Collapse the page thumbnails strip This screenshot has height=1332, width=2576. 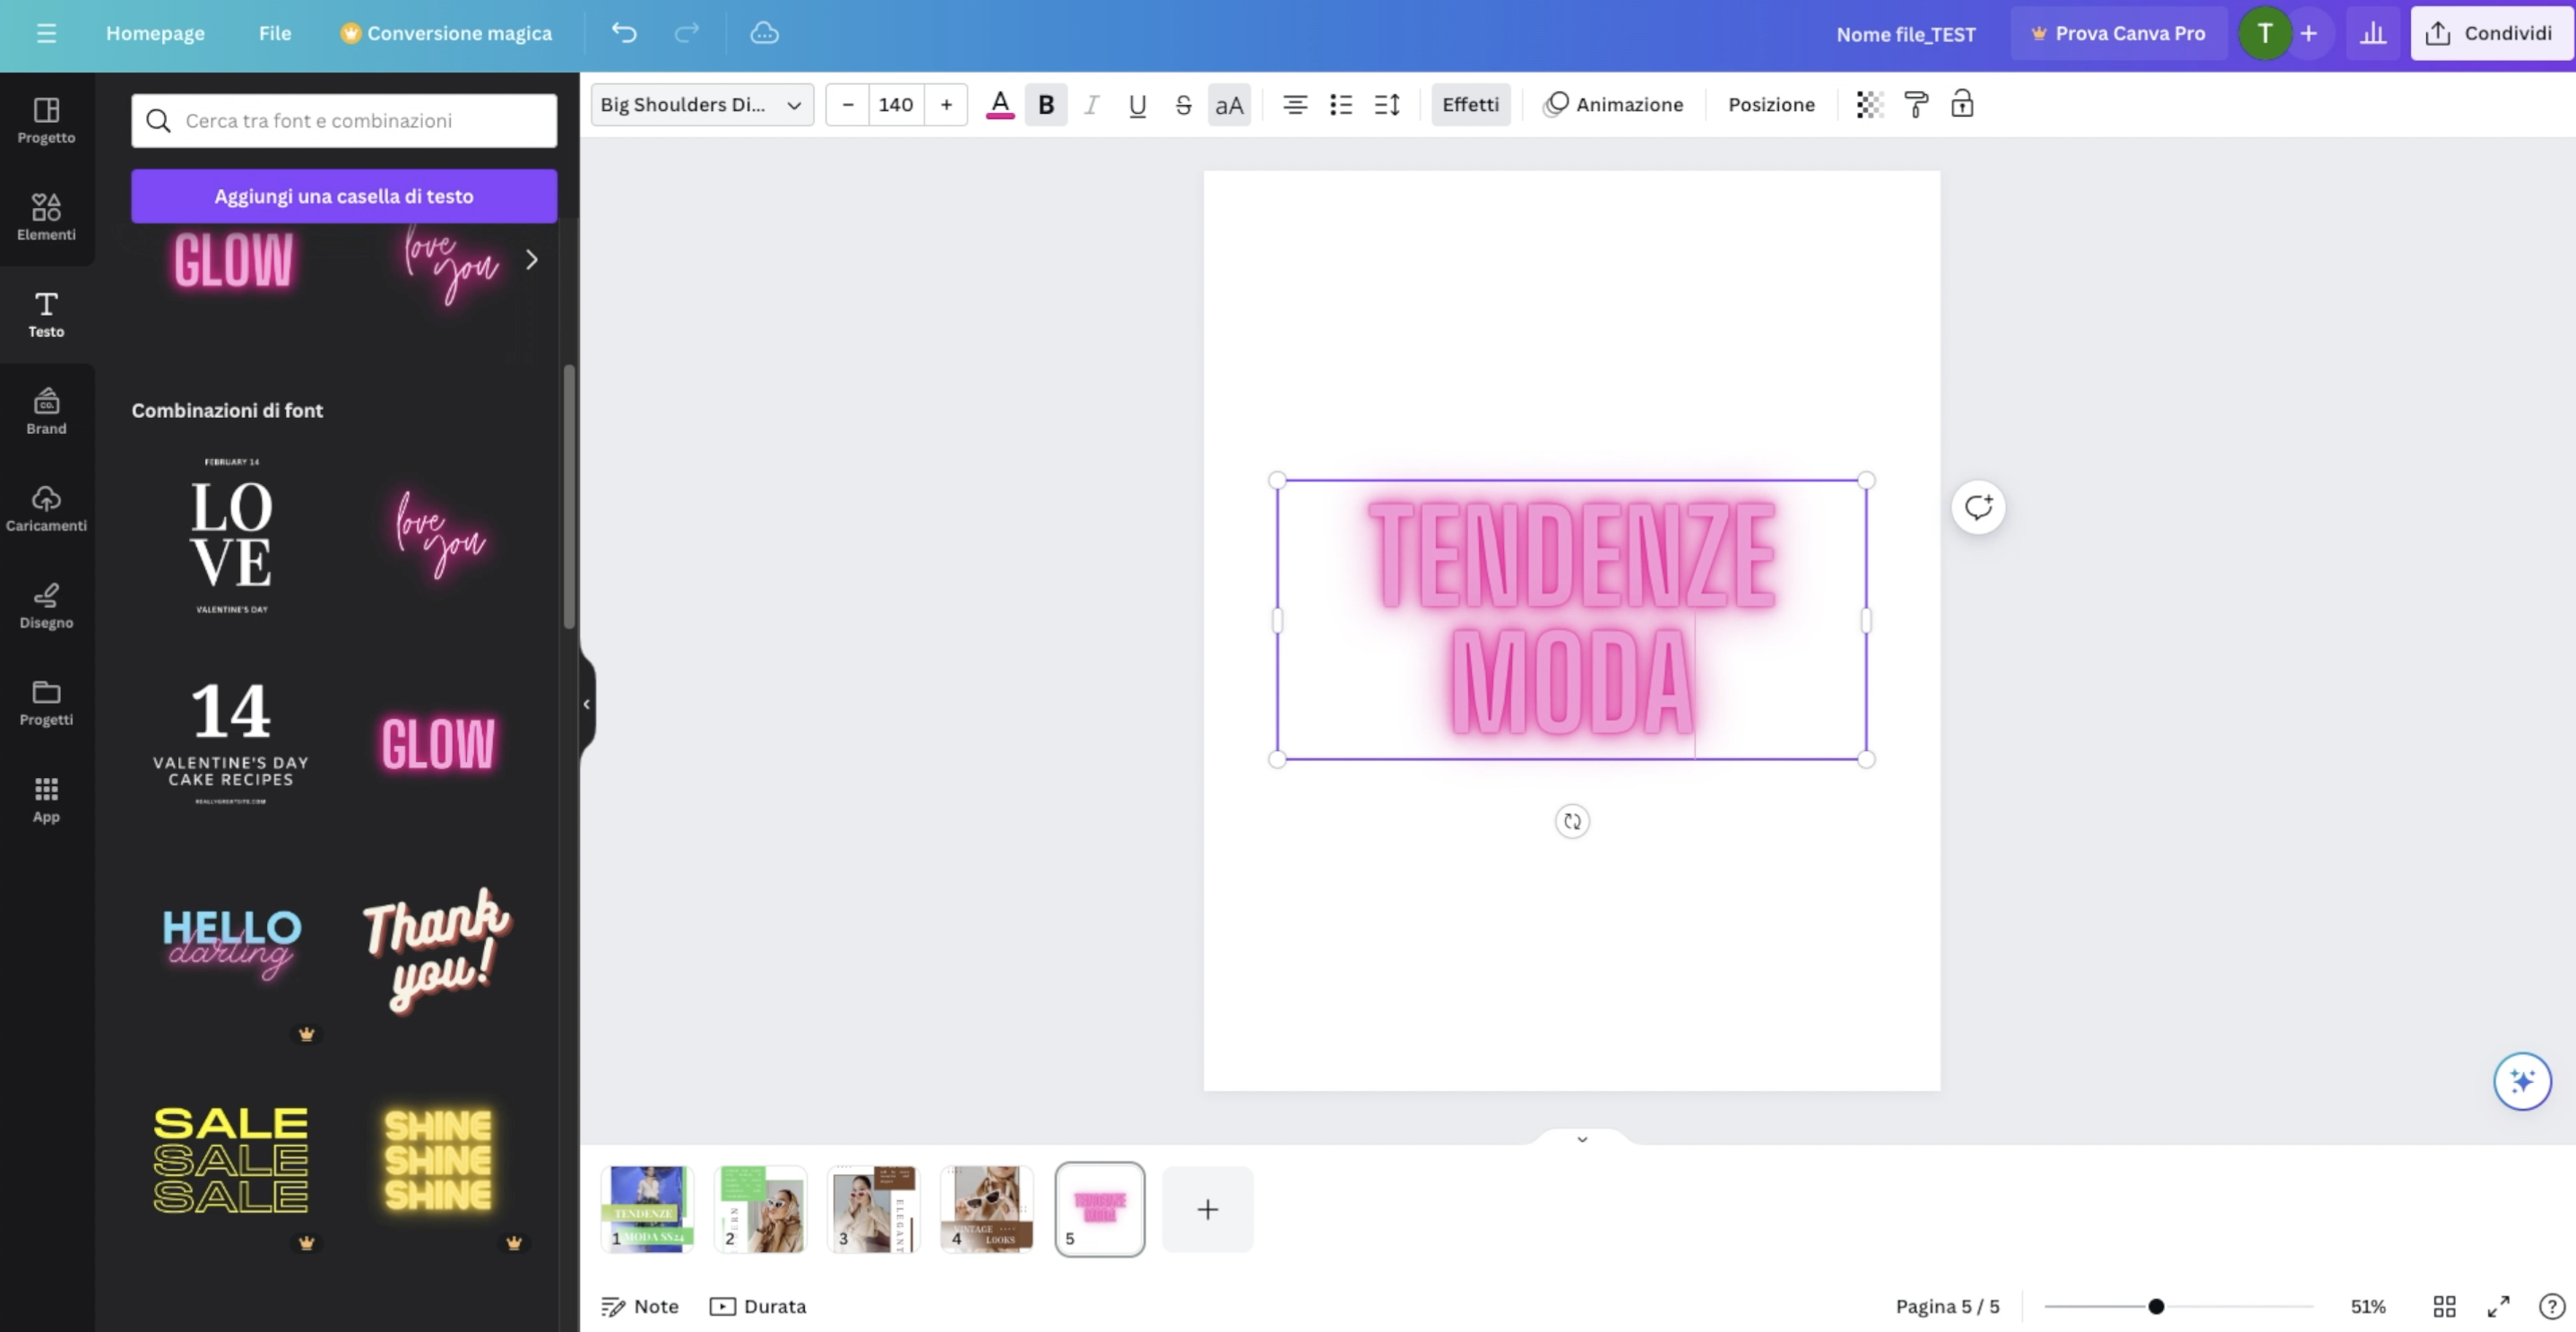[x=1582, y=1139]
